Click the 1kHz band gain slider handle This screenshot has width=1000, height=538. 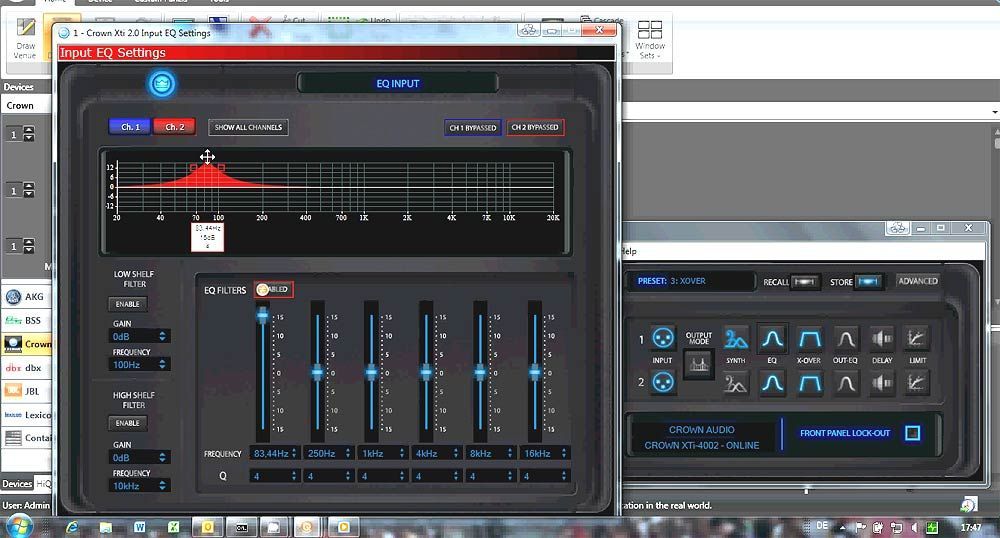[371, 372]
